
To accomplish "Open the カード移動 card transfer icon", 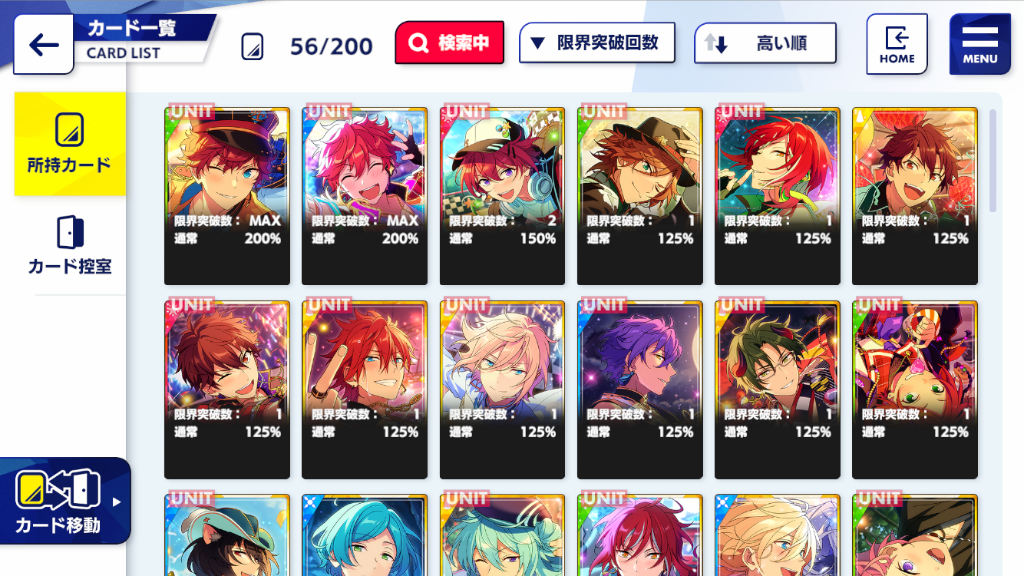I will coord(57,490).
